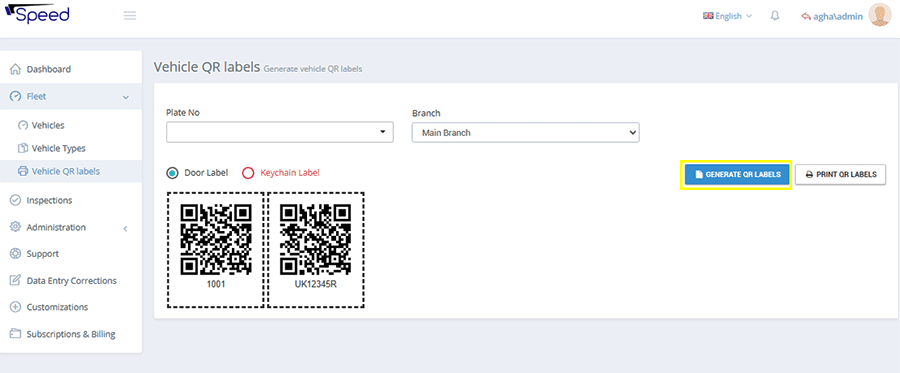Click the Vehicle QR labels page heading

207,67
